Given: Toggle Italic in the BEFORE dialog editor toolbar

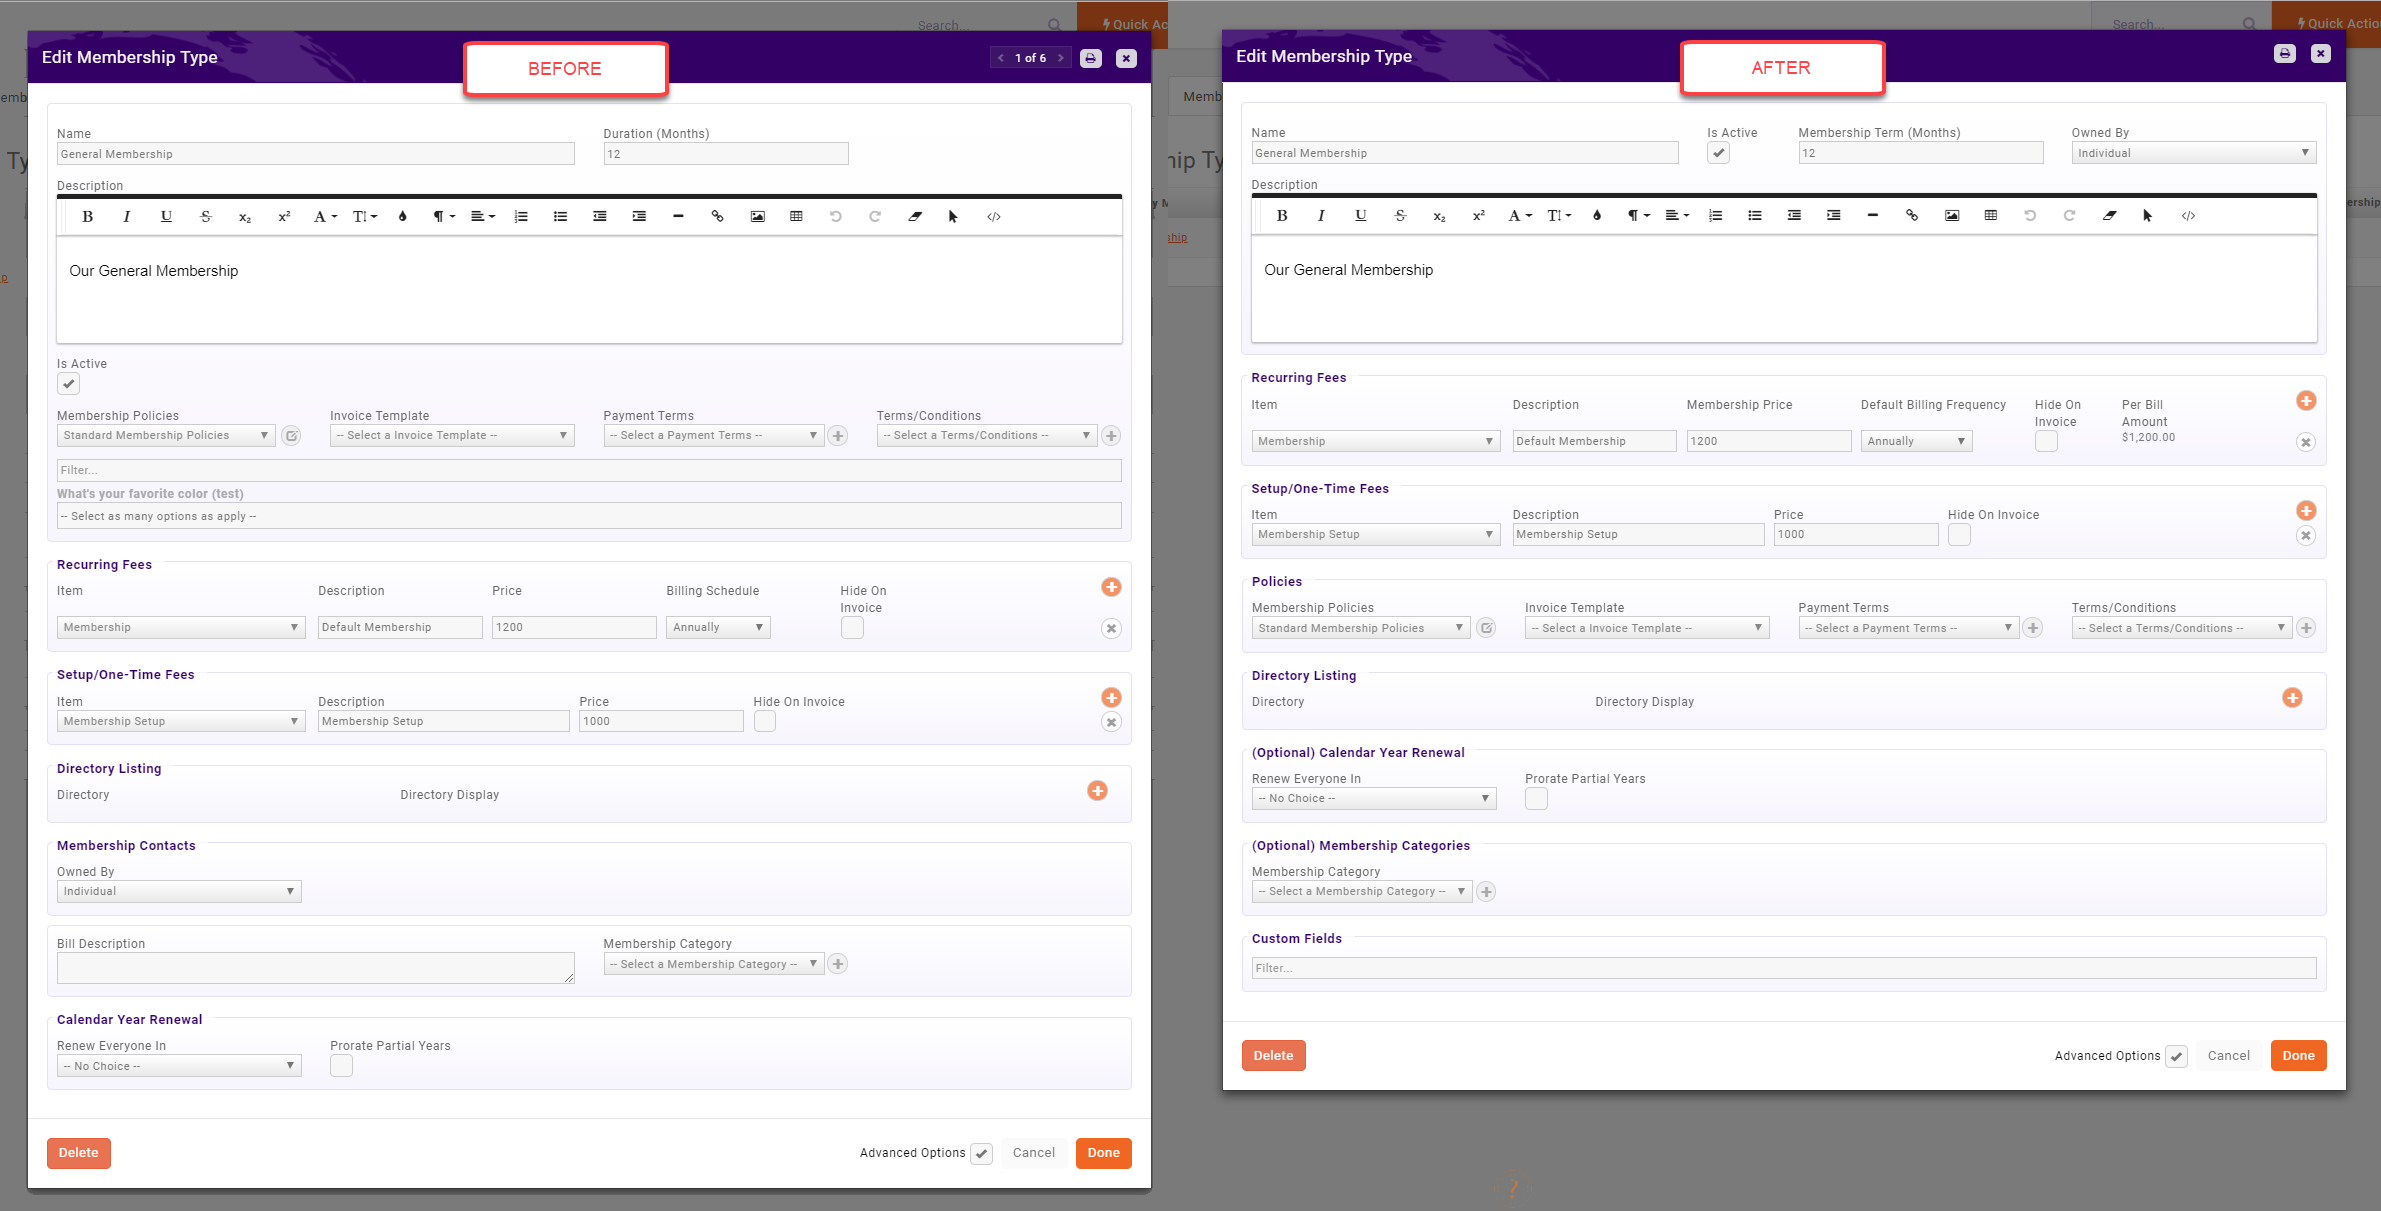Looking at the screenshot, I should 127,216.
